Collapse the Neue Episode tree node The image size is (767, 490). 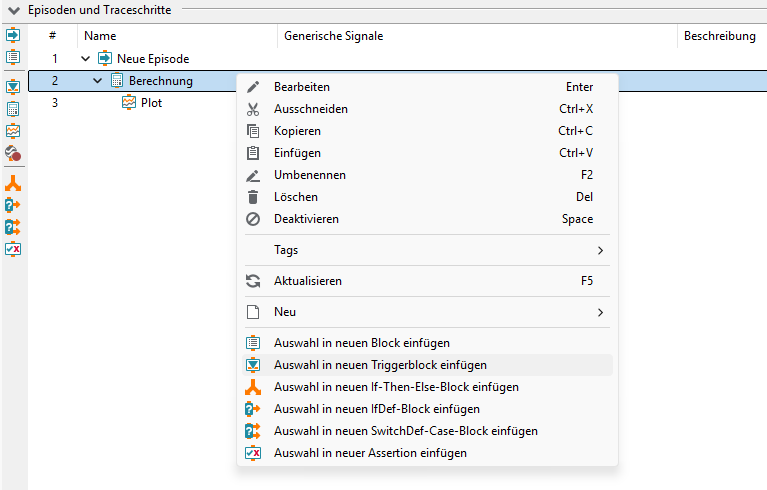pos(86,59)
